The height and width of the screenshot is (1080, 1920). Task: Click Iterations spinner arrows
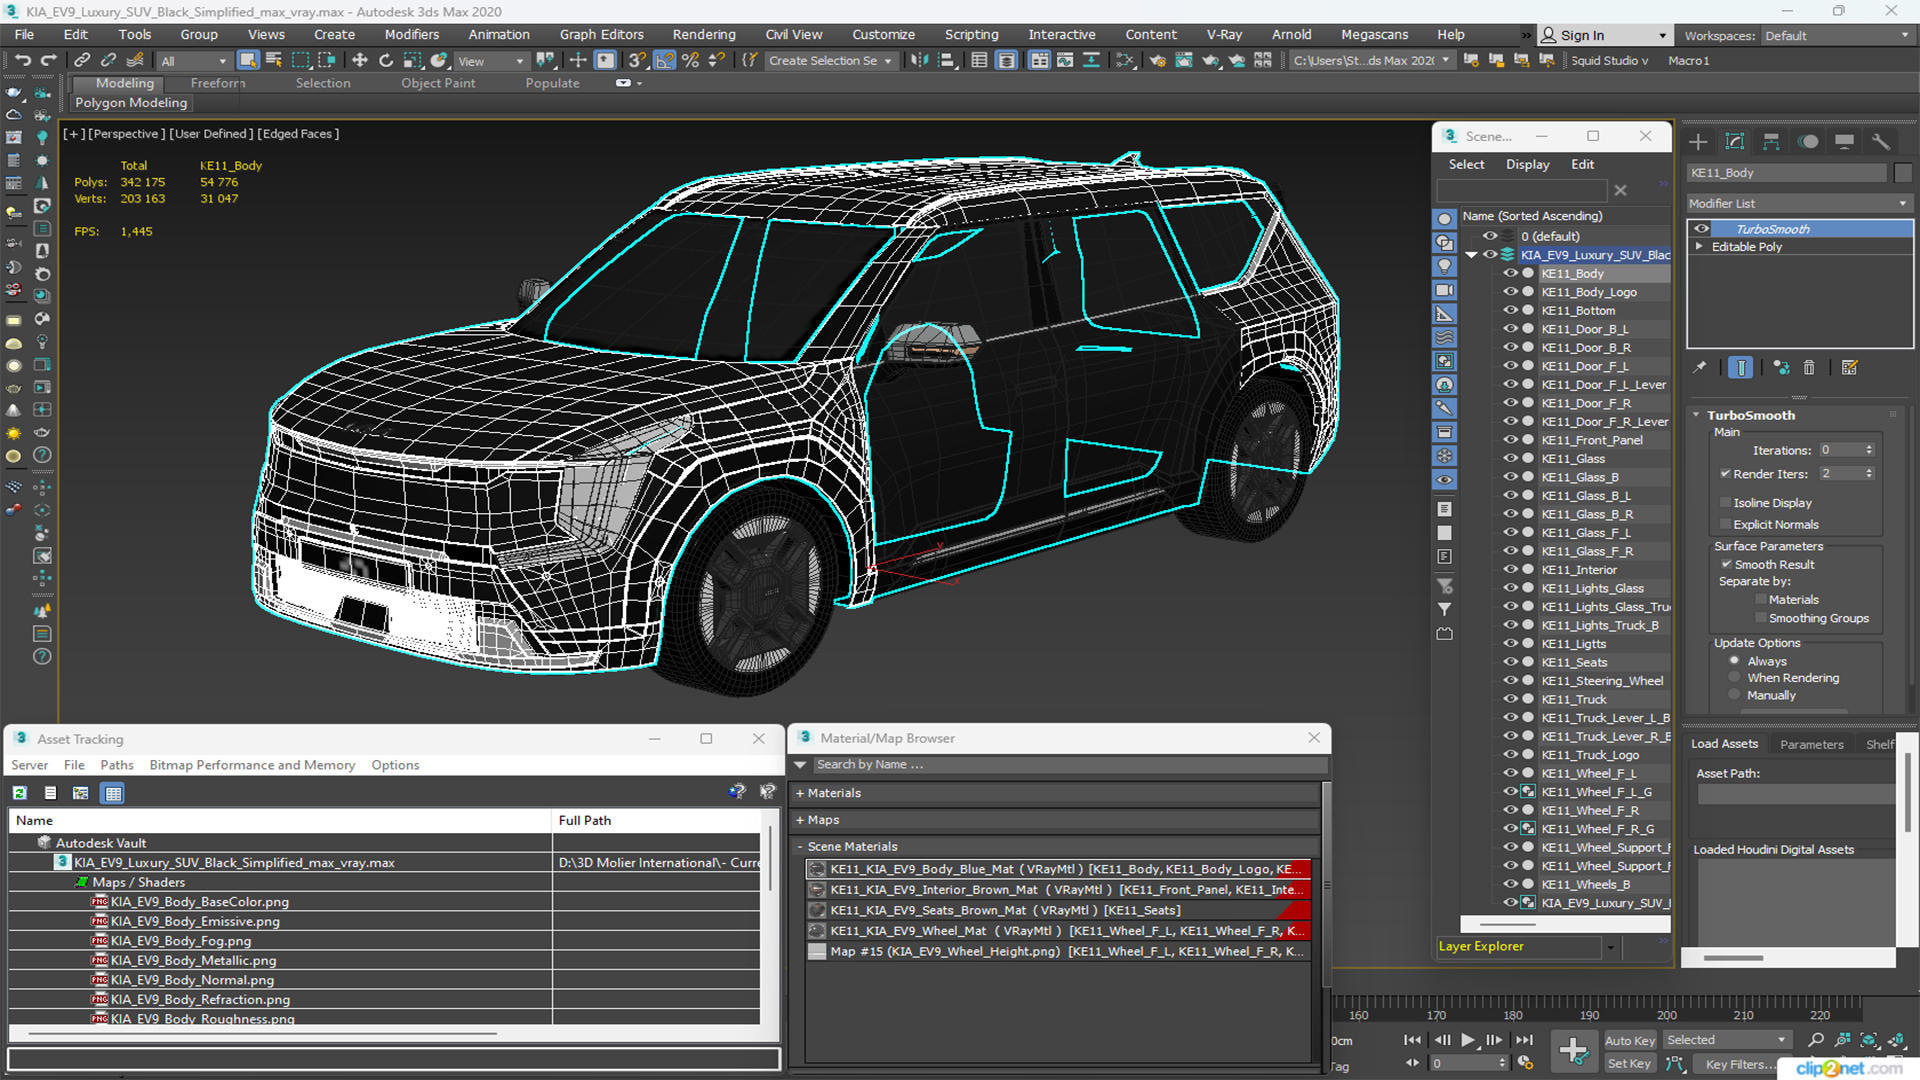1869,450
